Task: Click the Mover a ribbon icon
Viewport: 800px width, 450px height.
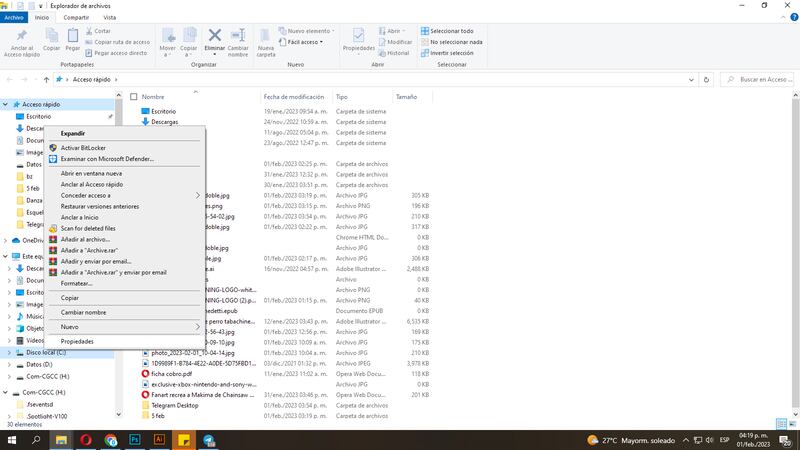Action: click(167, 42)
